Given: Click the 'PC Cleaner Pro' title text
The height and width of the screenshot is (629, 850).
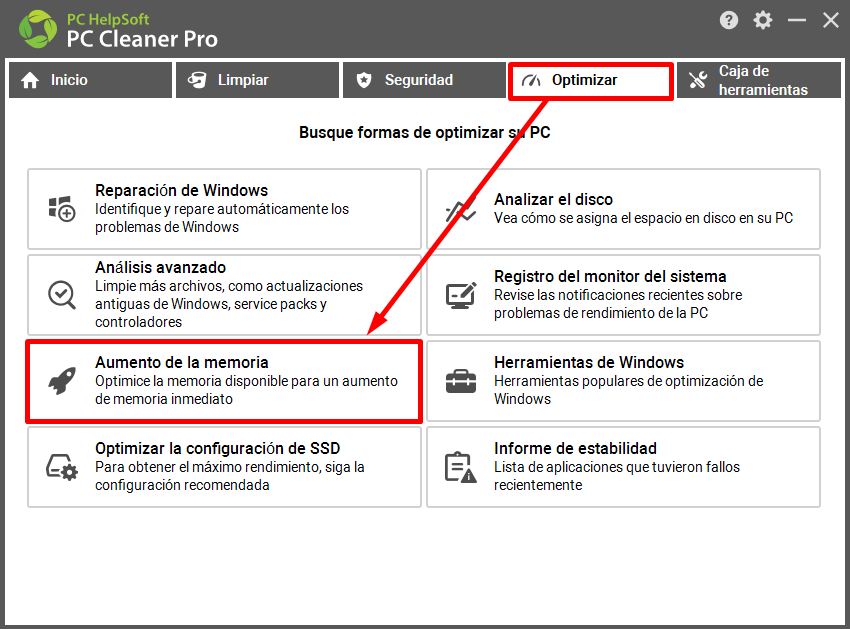Looking at the screenshot, I should (142, 39).
